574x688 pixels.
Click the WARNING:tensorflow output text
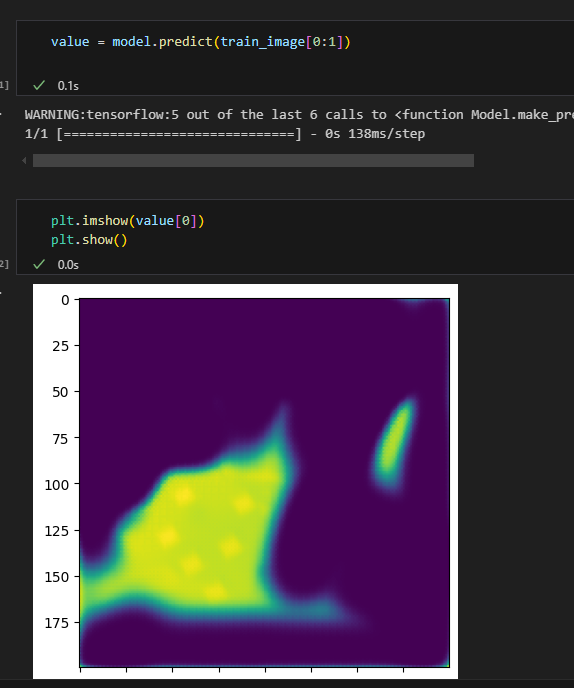(299, 115)
